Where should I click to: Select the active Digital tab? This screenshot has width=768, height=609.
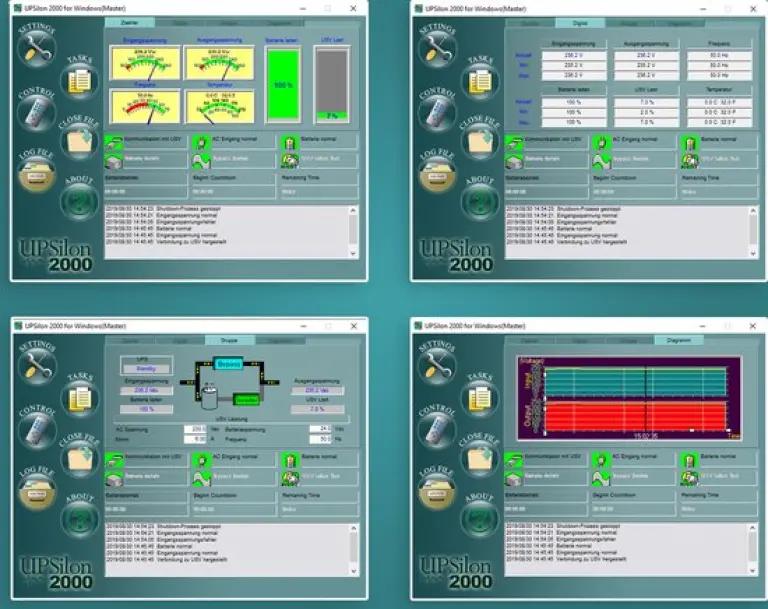[580, 23]
